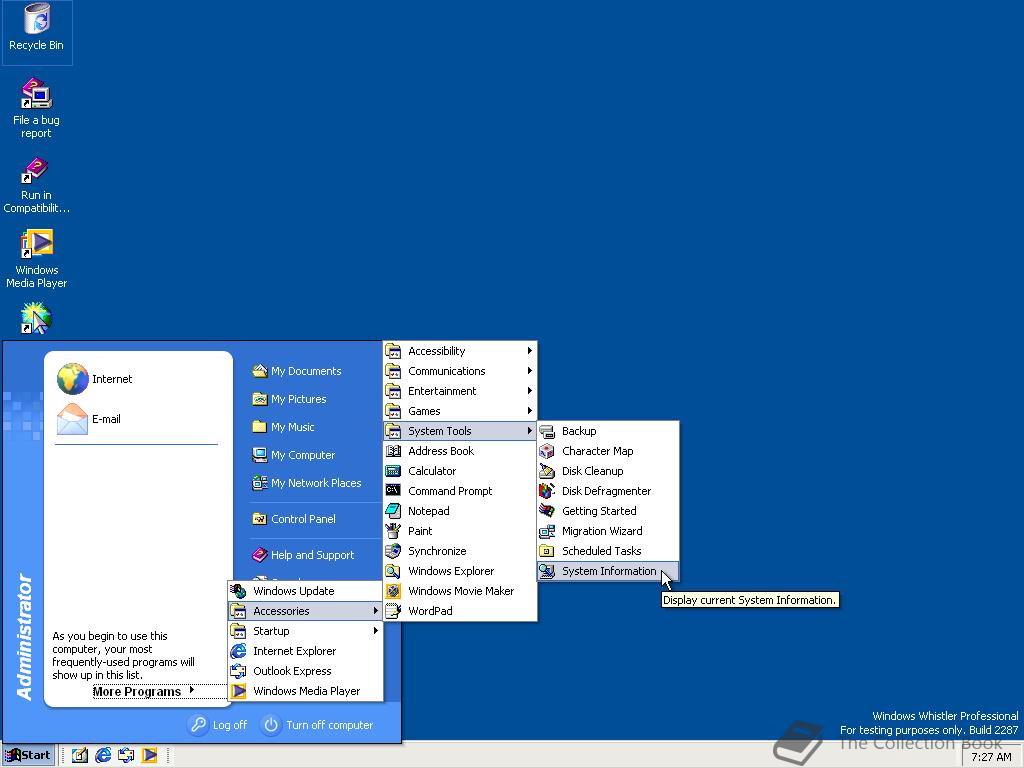Open Windows Media Player desktop shortcut
This screenshot has height=768, width=1024.
(37, 259)
